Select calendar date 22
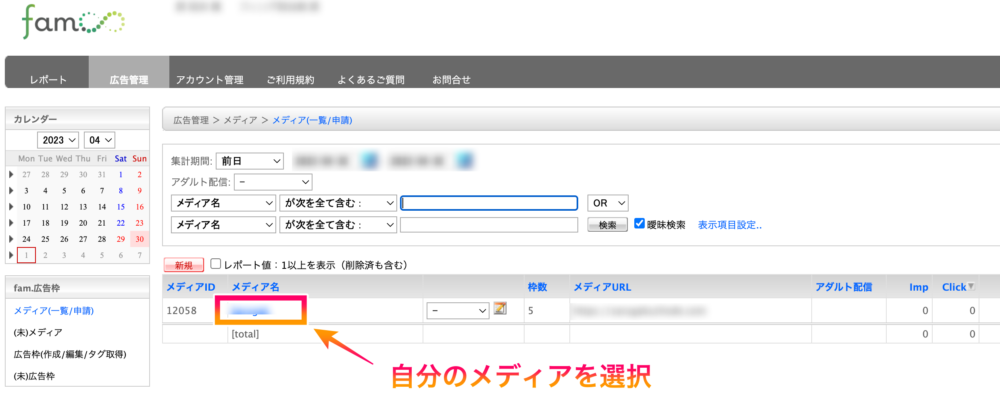Viewport: 1000px width, 398px height. (121, 223)
